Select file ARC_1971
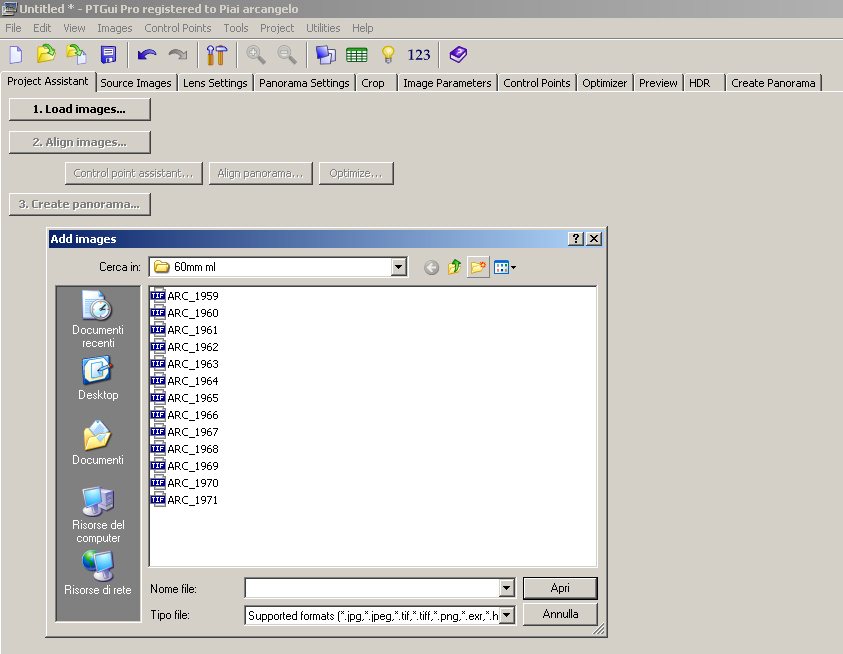The width and height of the screenshot is (843, 654). coord(185,500)
